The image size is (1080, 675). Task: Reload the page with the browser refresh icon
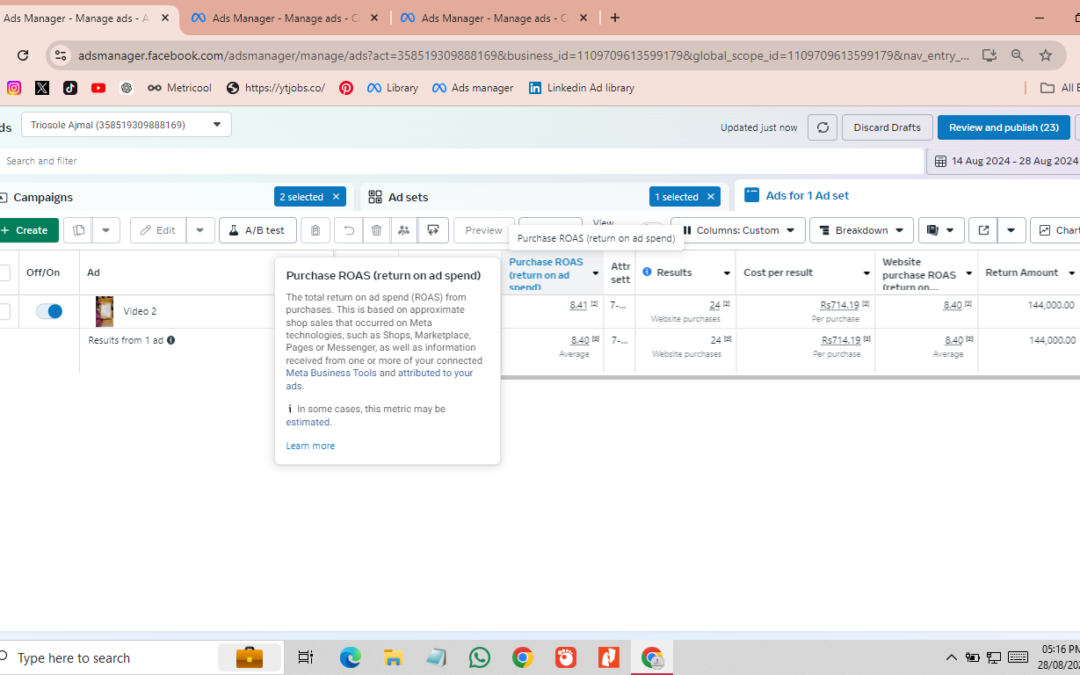point(23,55)
